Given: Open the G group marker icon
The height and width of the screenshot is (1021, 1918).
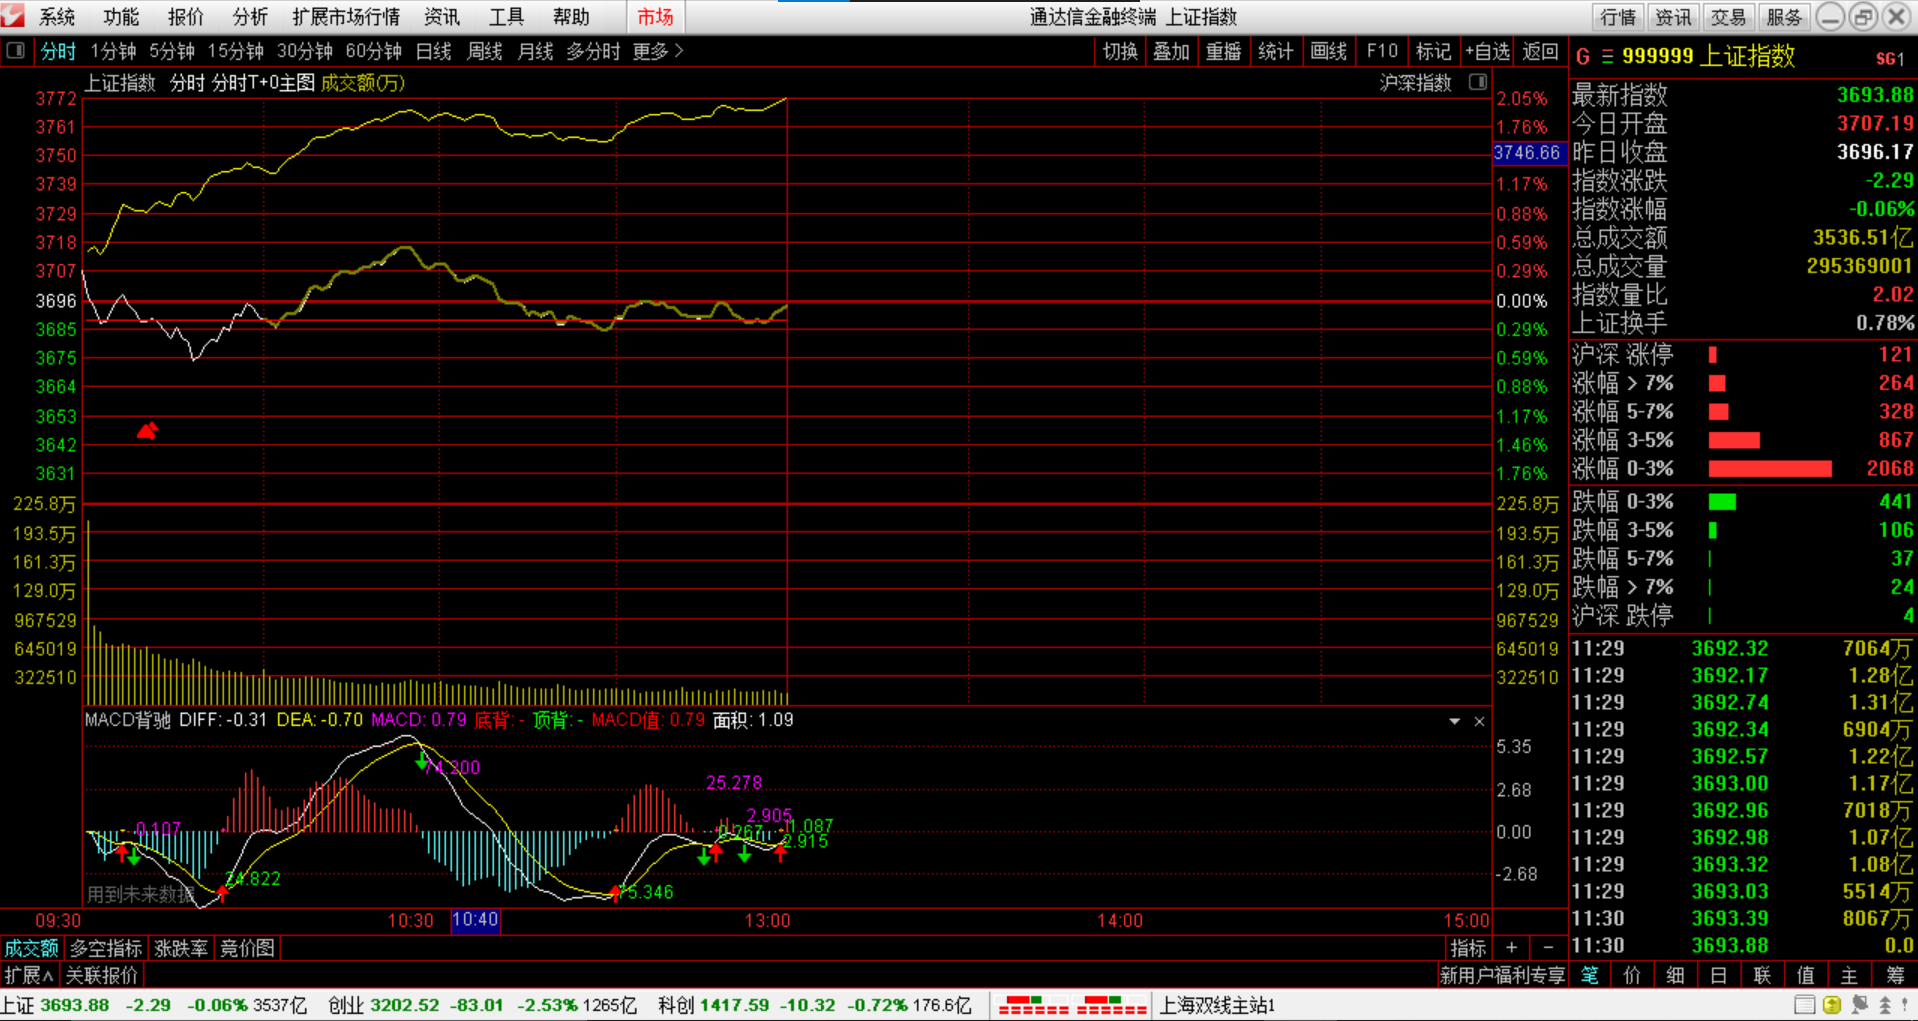Looking at the screenshot, I should (x=1583, y=57).
